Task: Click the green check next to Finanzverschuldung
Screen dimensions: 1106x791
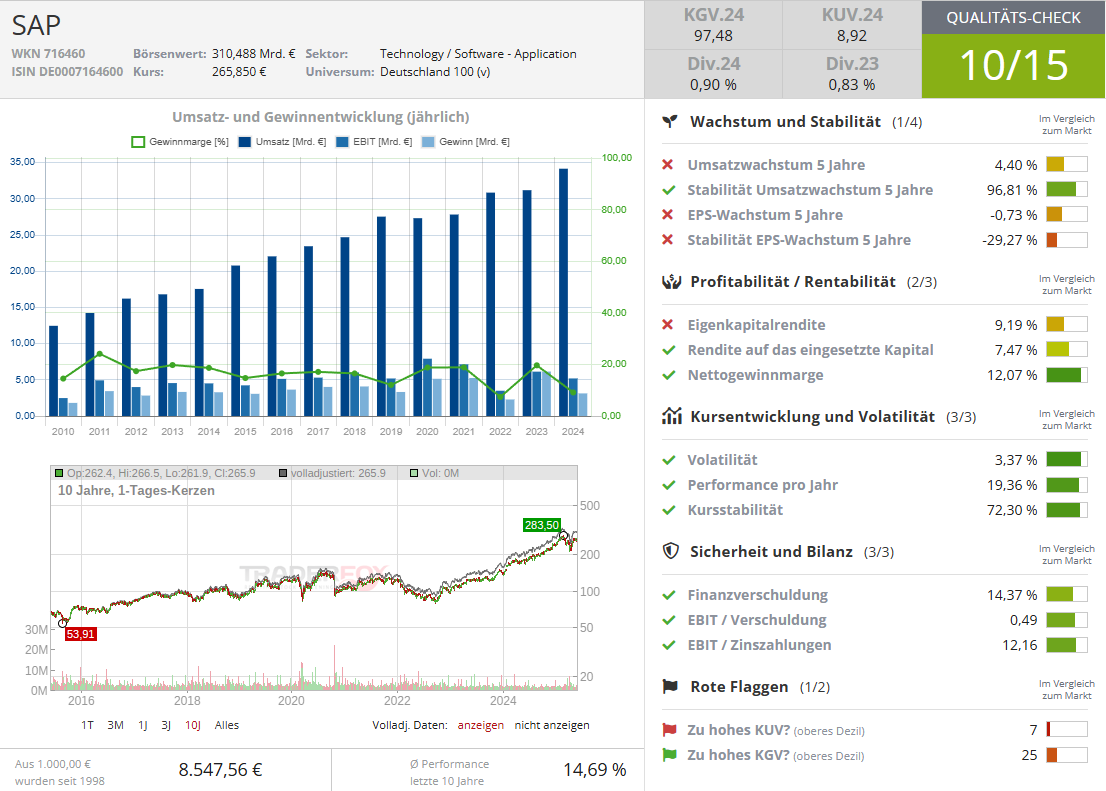Action: tap(669, 595)
